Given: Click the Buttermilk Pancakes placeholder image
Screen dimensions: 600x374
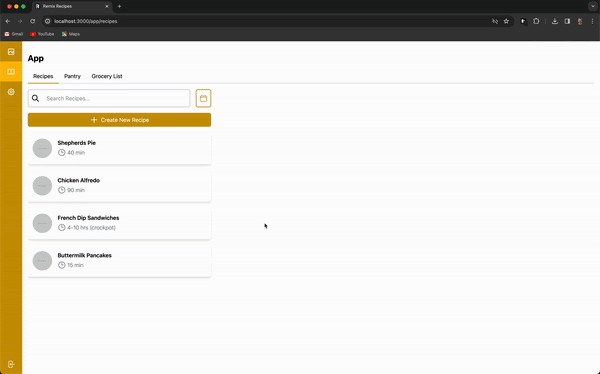Looking at the screenshot, I should tap(42, 261).
